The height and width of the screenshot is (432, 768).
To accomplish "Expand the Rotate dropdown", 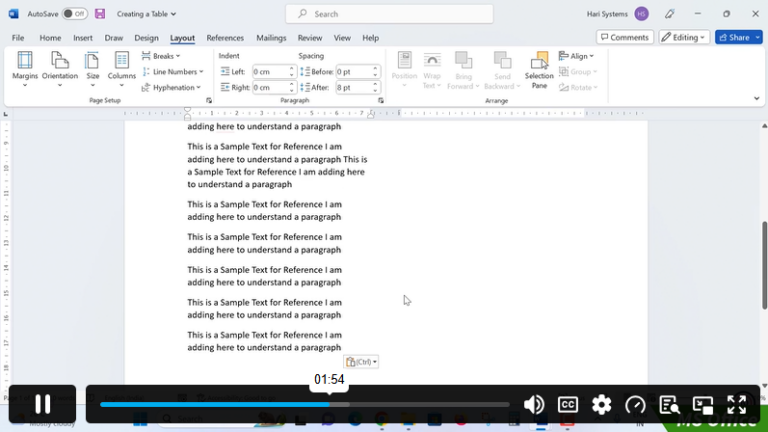I will pyautogui.click(x=578, y=87).
